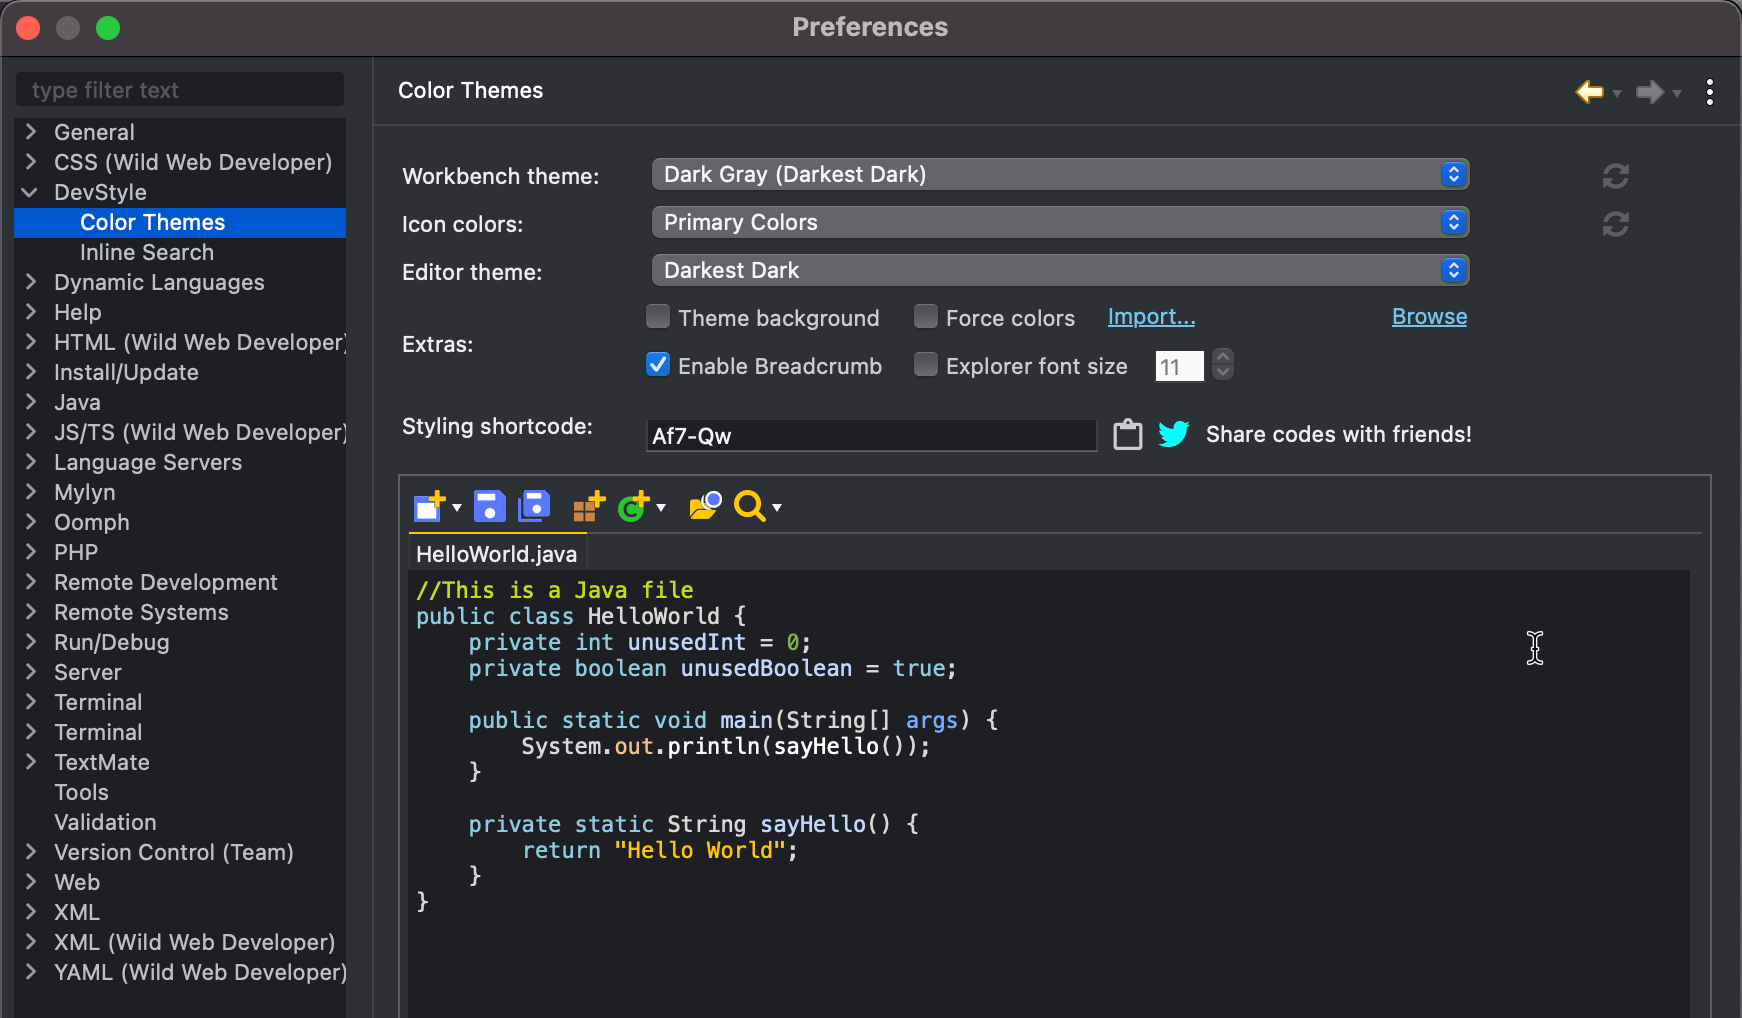Click the Import... link
The width and height of the screenshot is (1742, 1018).
click(x=1151, y=317)
